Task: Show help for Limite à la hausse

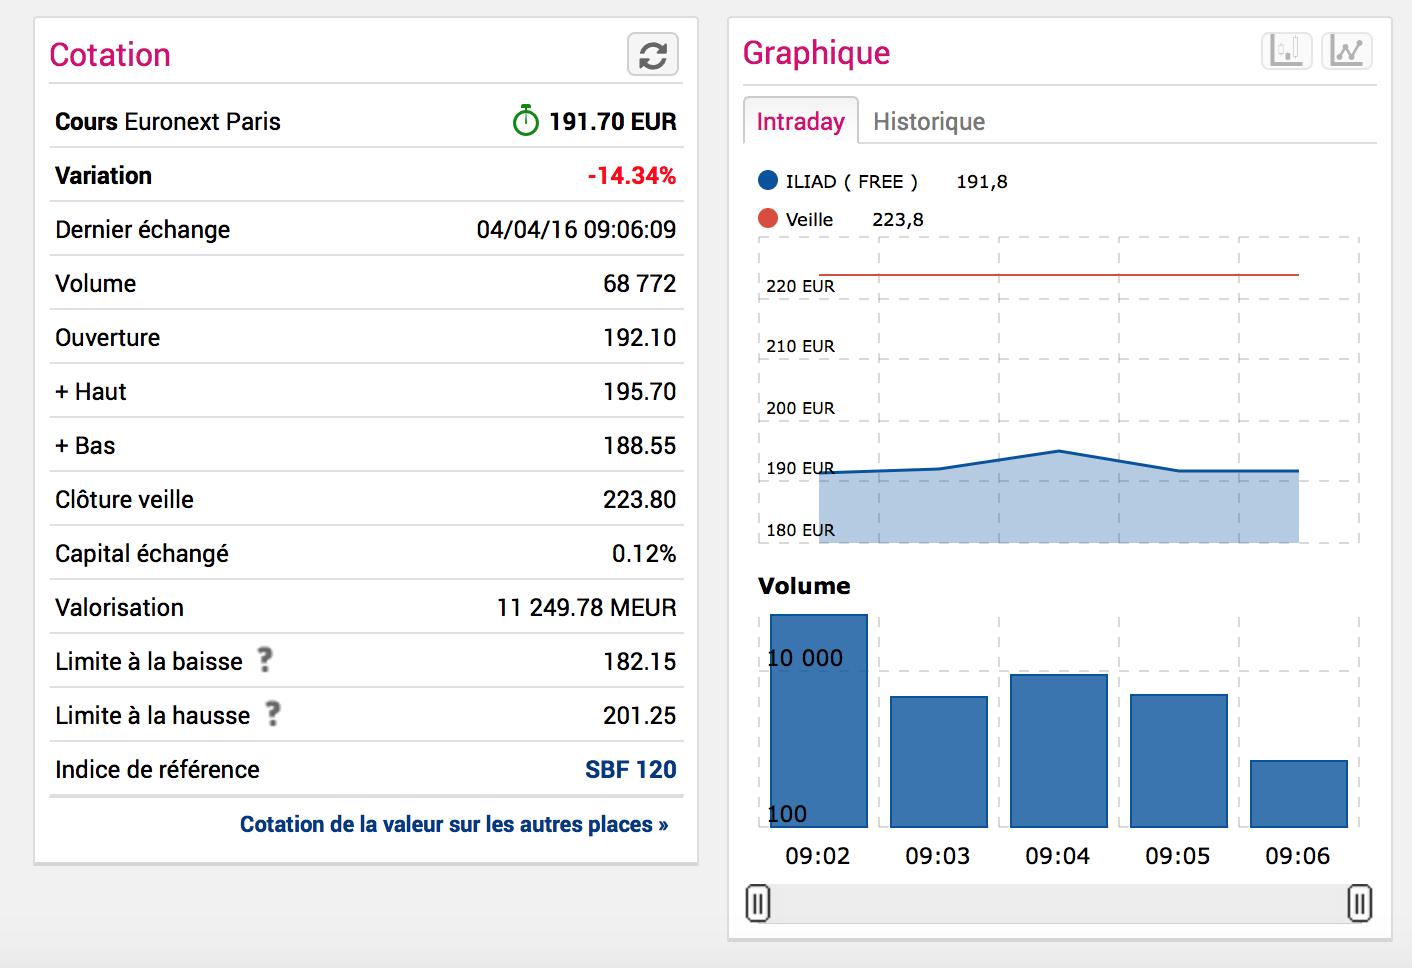Action: click(273, 714)
